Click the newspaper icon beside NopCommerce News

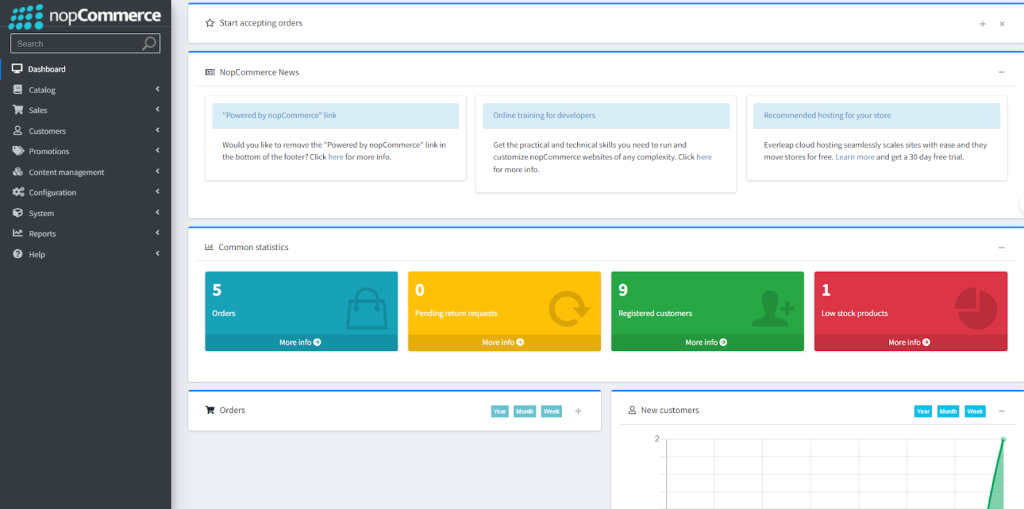pyautogui.click(x=210, y=73)
